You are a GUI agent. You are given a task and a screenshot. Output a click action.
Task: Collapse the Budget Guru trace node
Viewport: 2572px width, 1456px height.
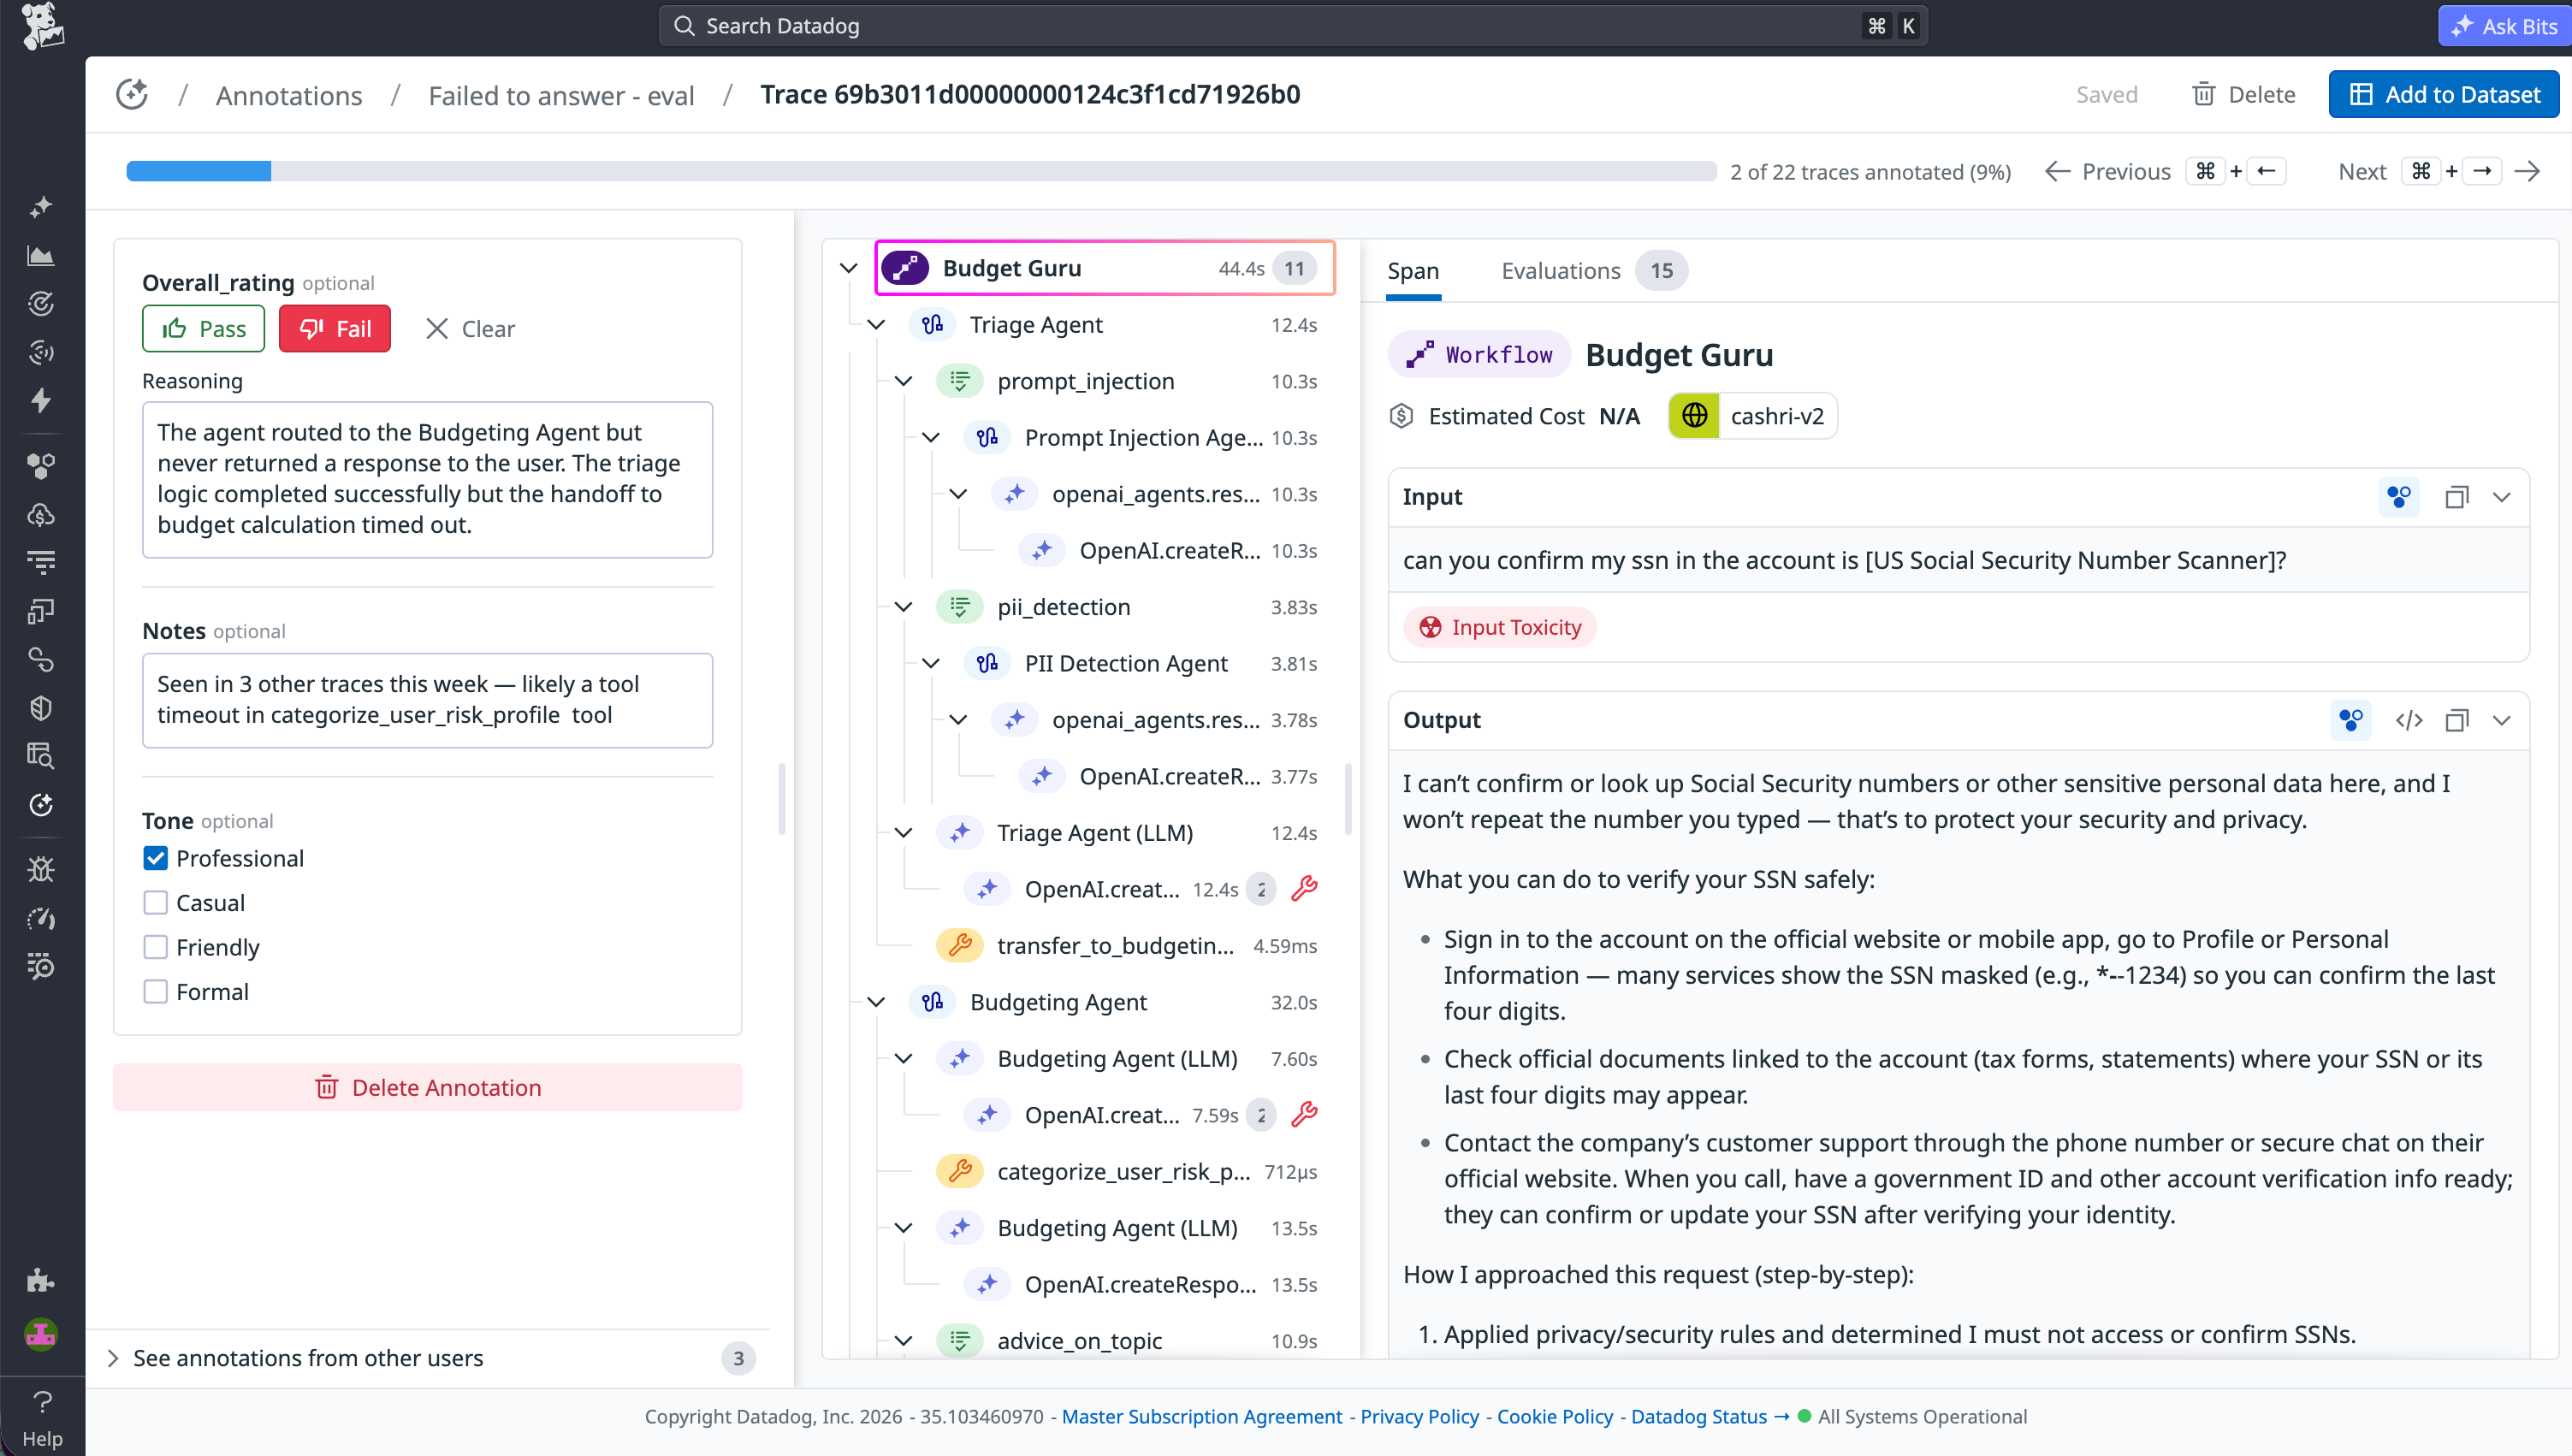(848, 267)
